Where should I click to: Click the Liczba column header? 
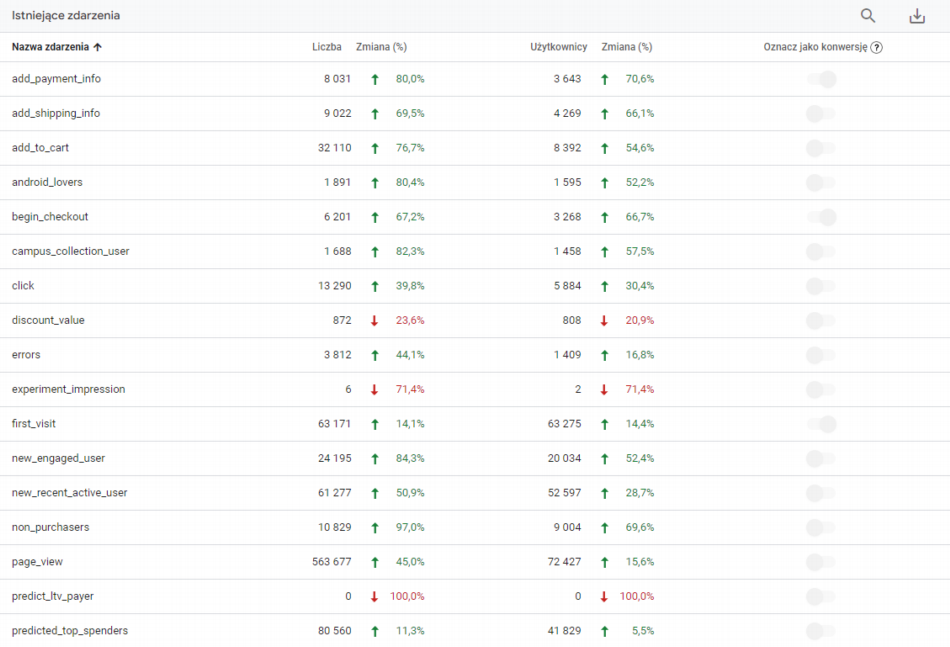[326, 47]
